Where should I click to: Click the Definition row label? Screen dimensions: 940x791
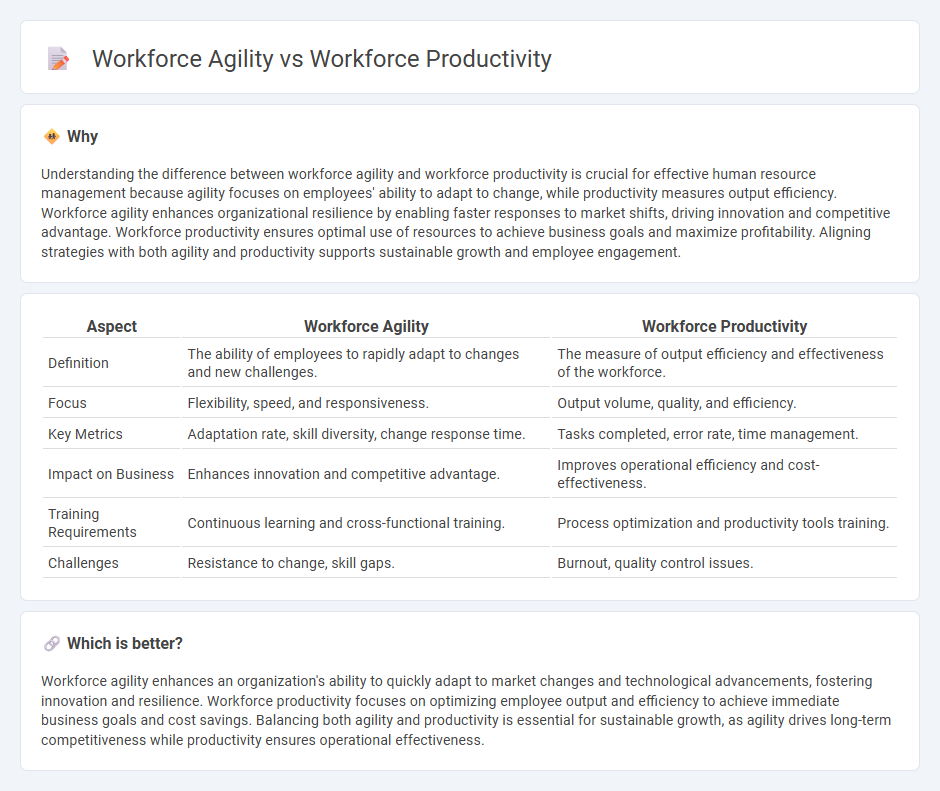pos(78,363)
